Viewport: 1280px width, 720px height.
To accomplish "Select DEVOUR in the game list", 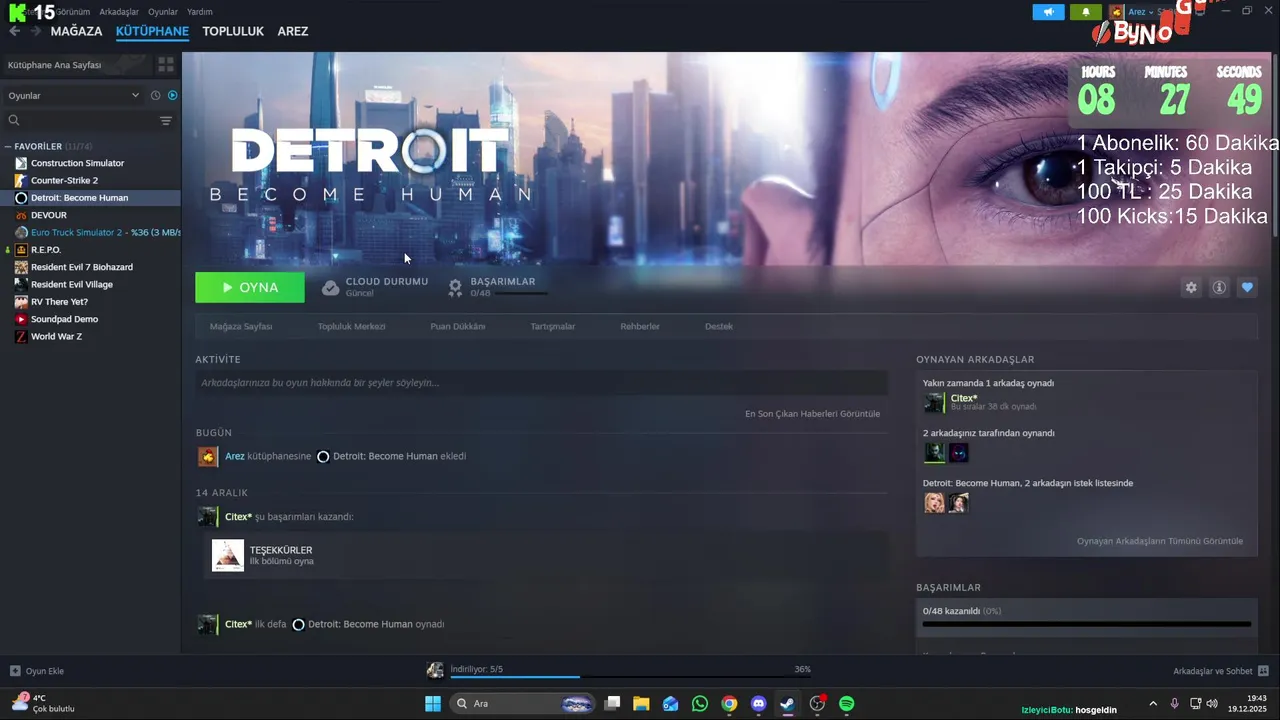I will coord(49,215).
